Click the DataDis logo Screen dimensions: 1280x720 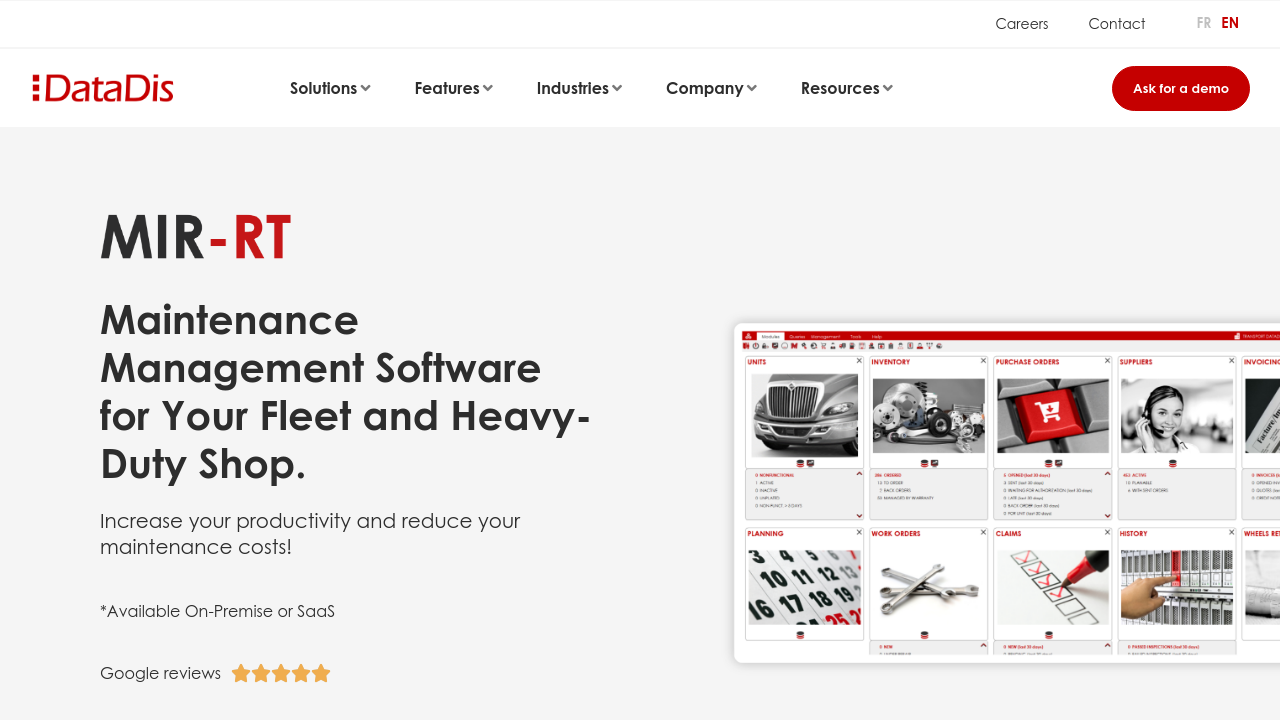pyautogui.click(x=103, y=88)
